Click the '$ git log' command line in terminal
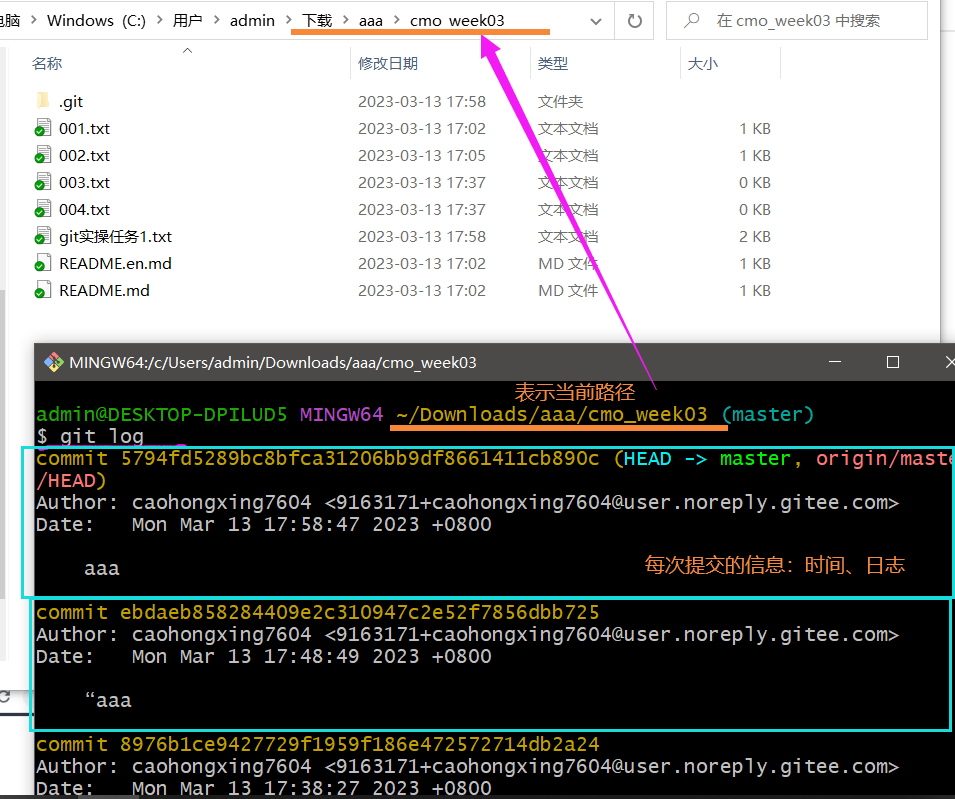This screenshot has width=955, height=799. tap(90, 436)
